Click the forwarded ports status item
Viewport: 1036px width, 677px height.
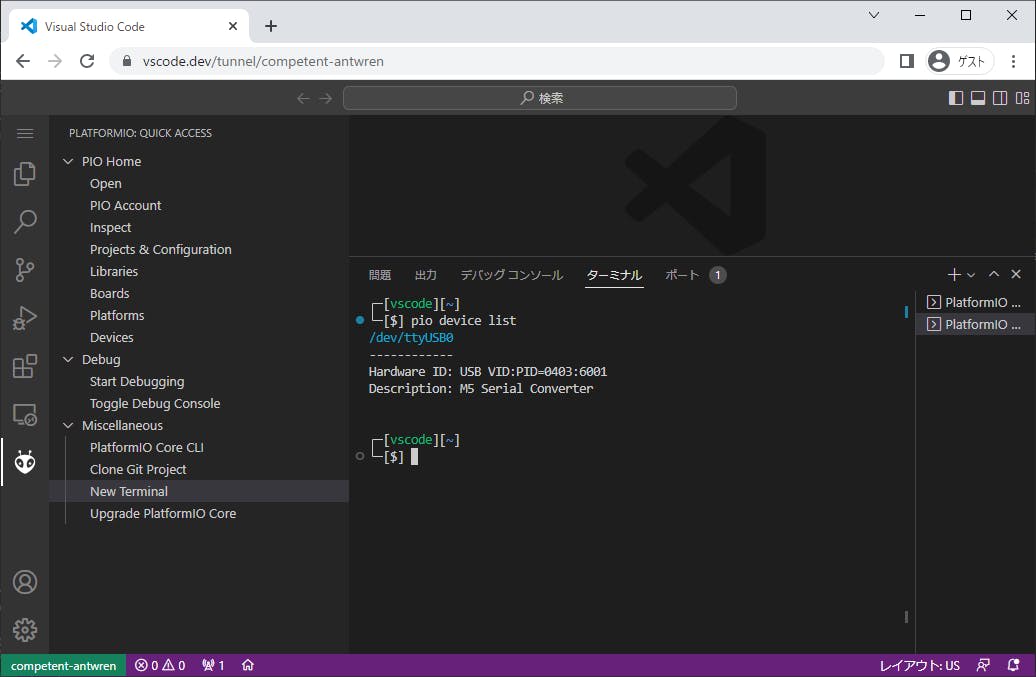pos(213,665)
